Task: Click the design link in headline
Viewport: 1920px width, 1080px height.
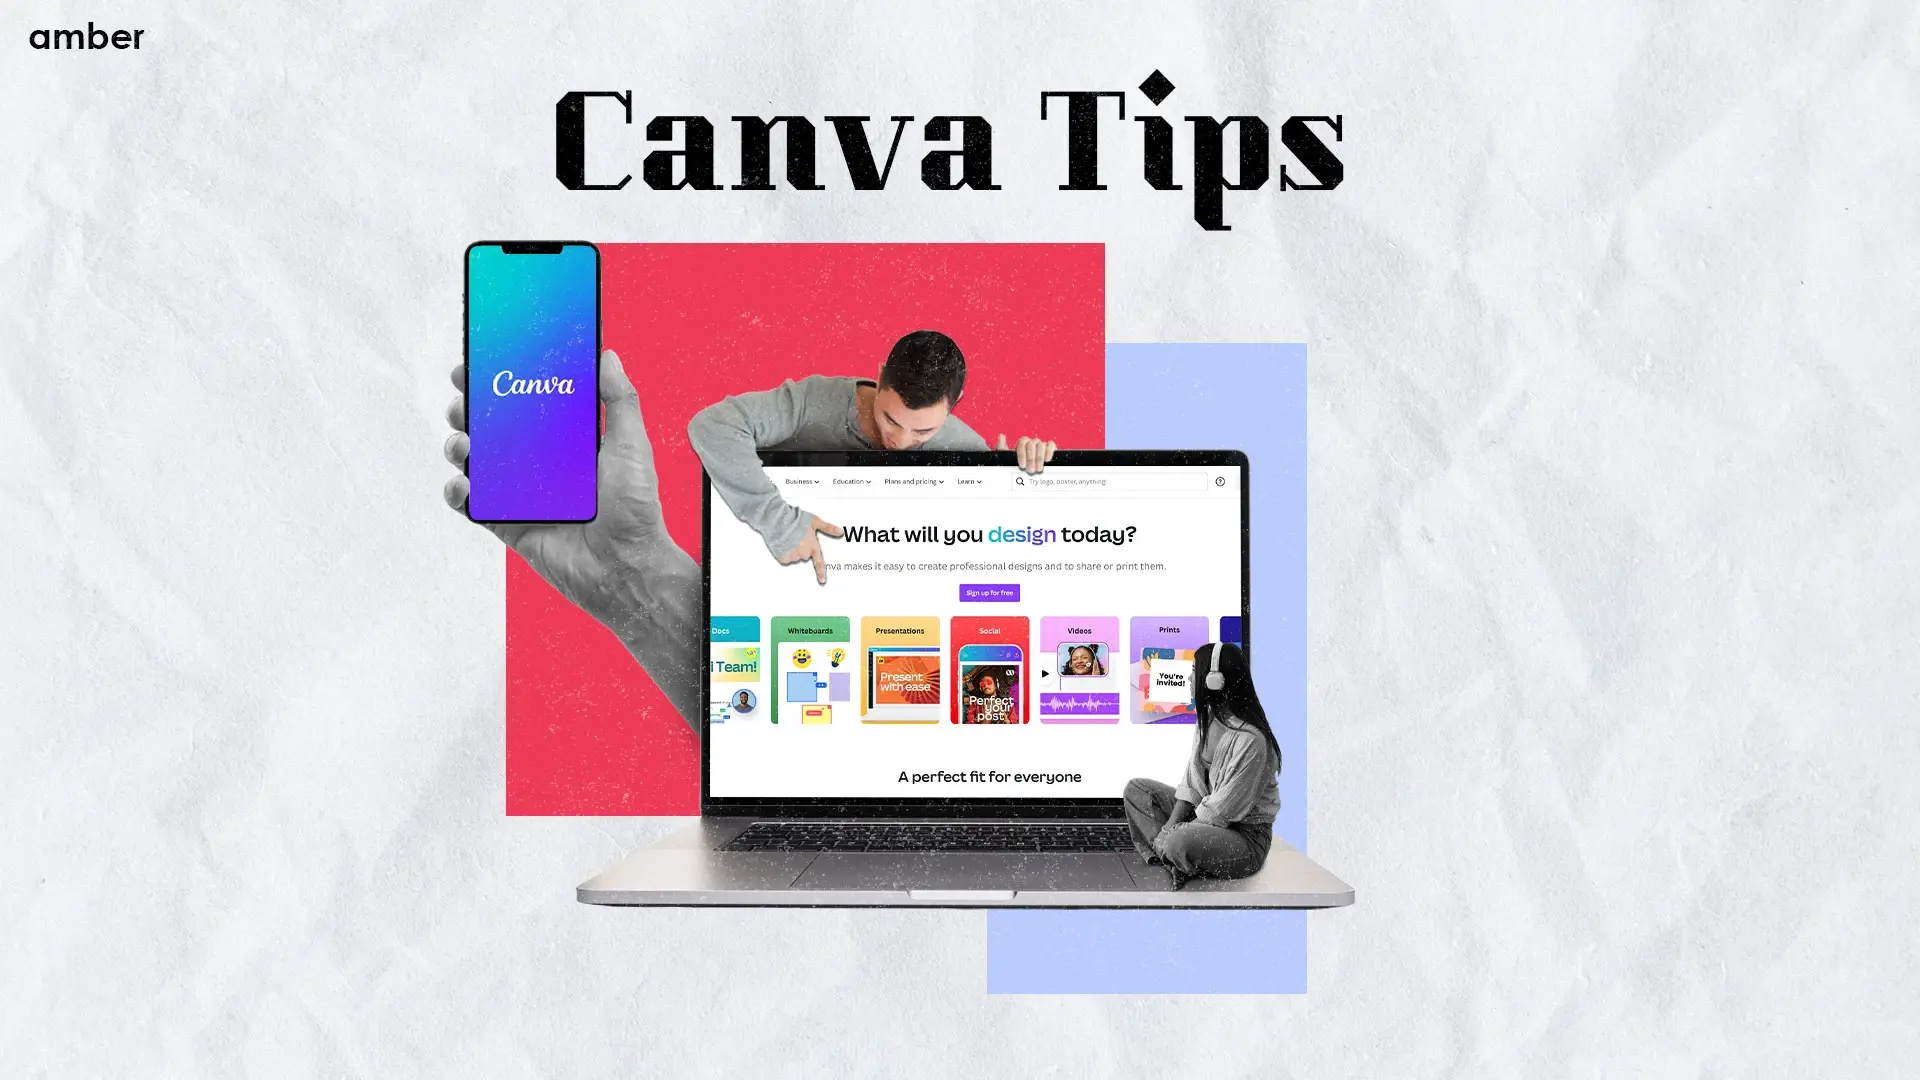Action: (x=1022, y=533)
